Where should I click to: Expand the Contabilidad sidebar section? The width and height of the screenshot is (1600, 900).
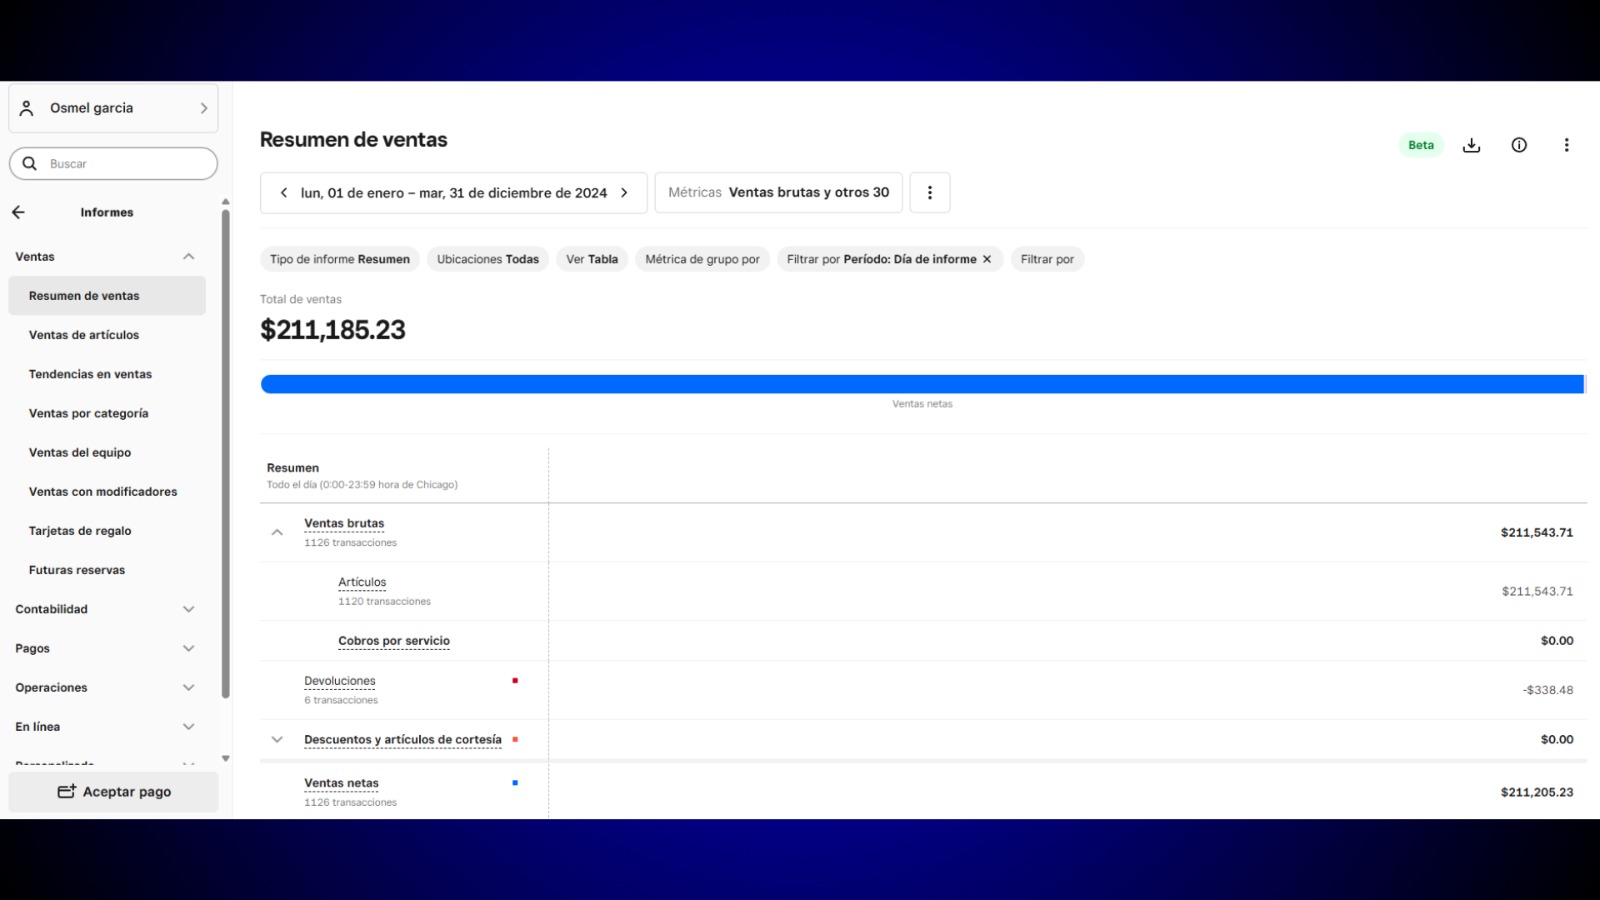(188, 609)
